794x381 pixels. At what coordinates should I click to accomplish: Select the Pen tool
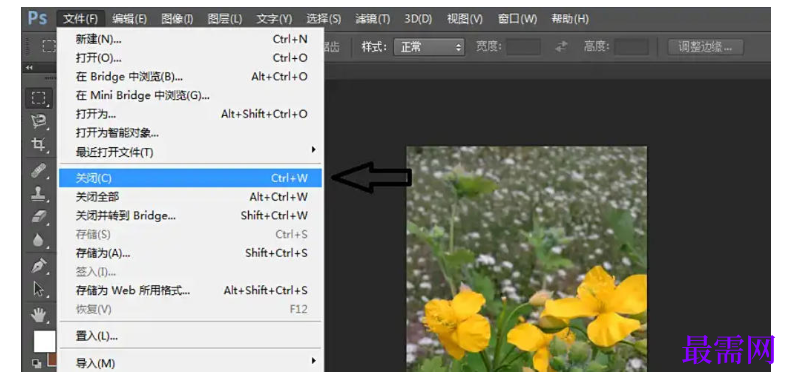pyautogui.click(x=39, y=266)
